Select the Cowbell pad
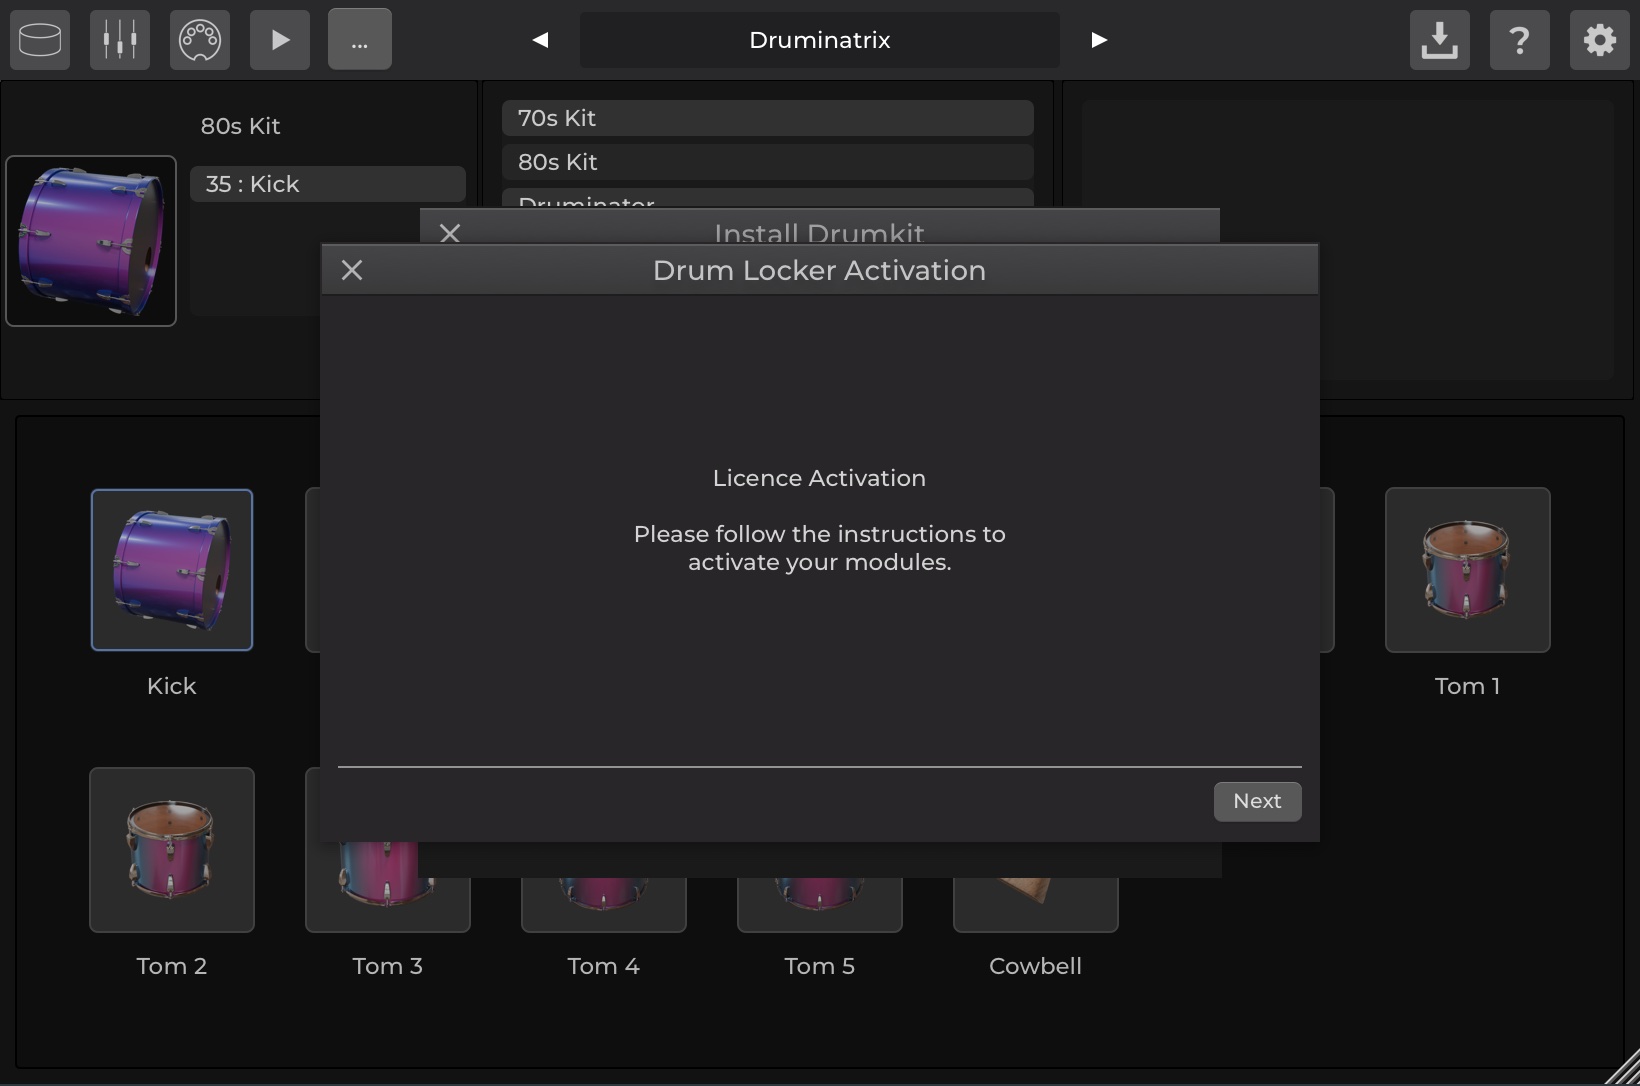The width and height of the screenshot is (1640, 1086). 1036,904
